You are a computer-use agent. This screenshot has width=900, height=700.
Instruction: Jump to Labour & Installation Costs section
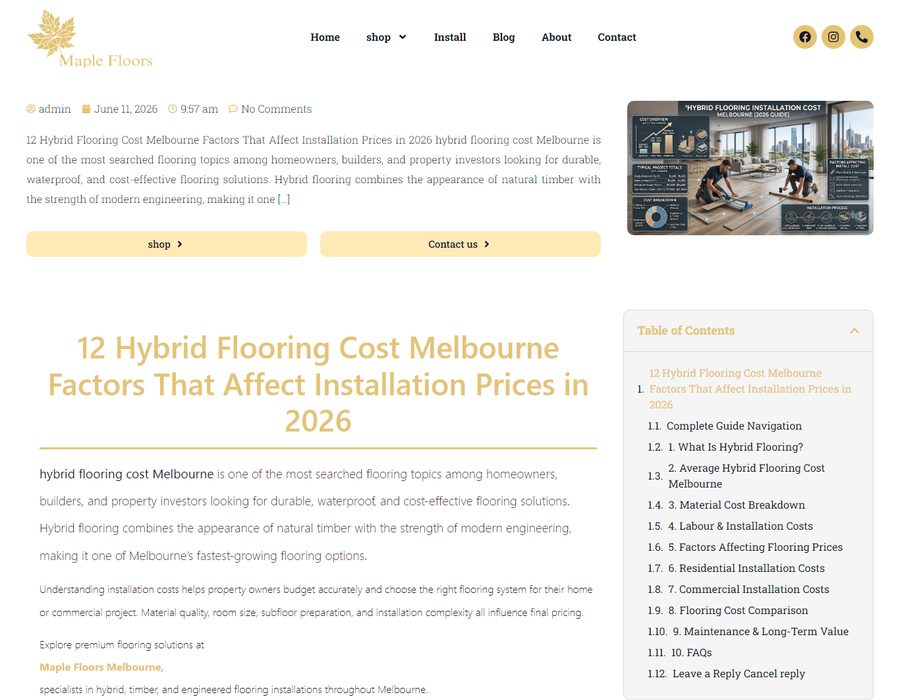tap(740, 527)
